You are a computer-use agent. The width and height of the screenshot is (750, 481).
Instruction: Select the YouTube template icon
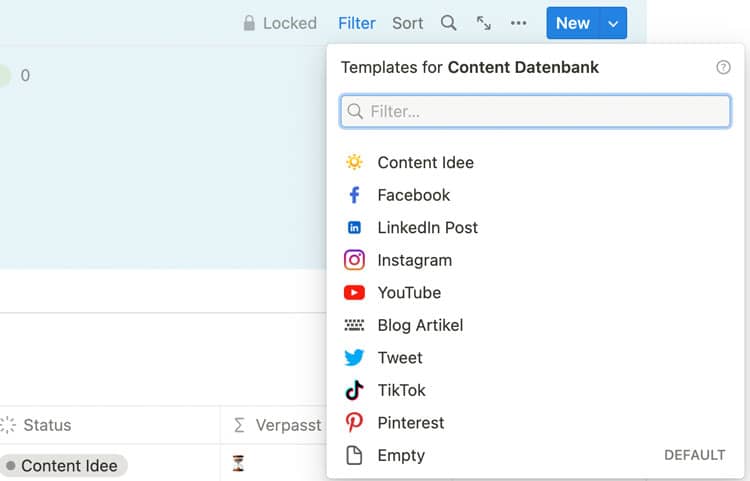pos(354,293)
